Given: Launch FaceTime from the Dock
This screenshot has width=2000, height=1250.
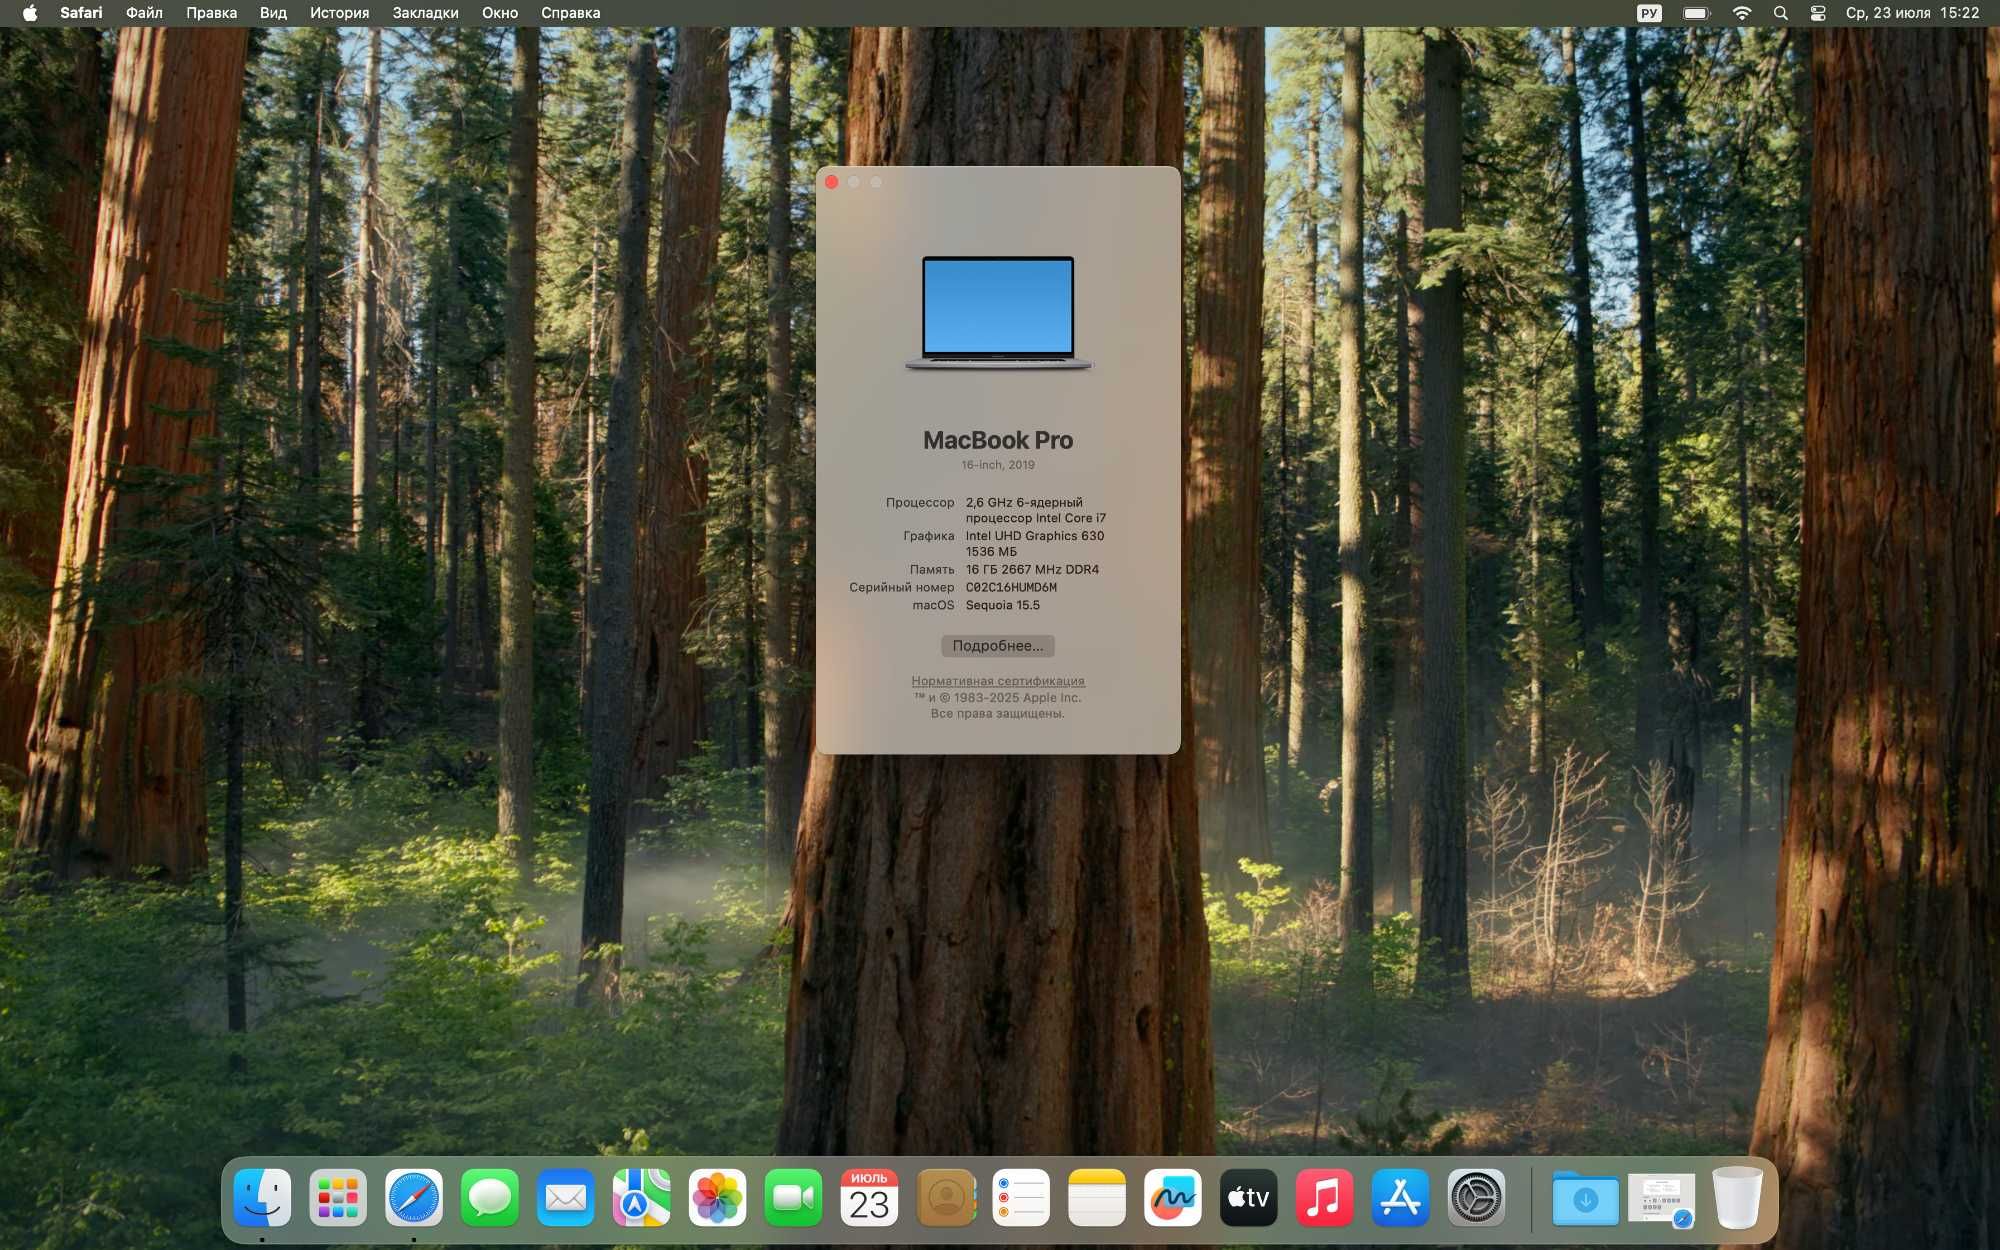Looking at the screenshot, I should [794, 1197].
